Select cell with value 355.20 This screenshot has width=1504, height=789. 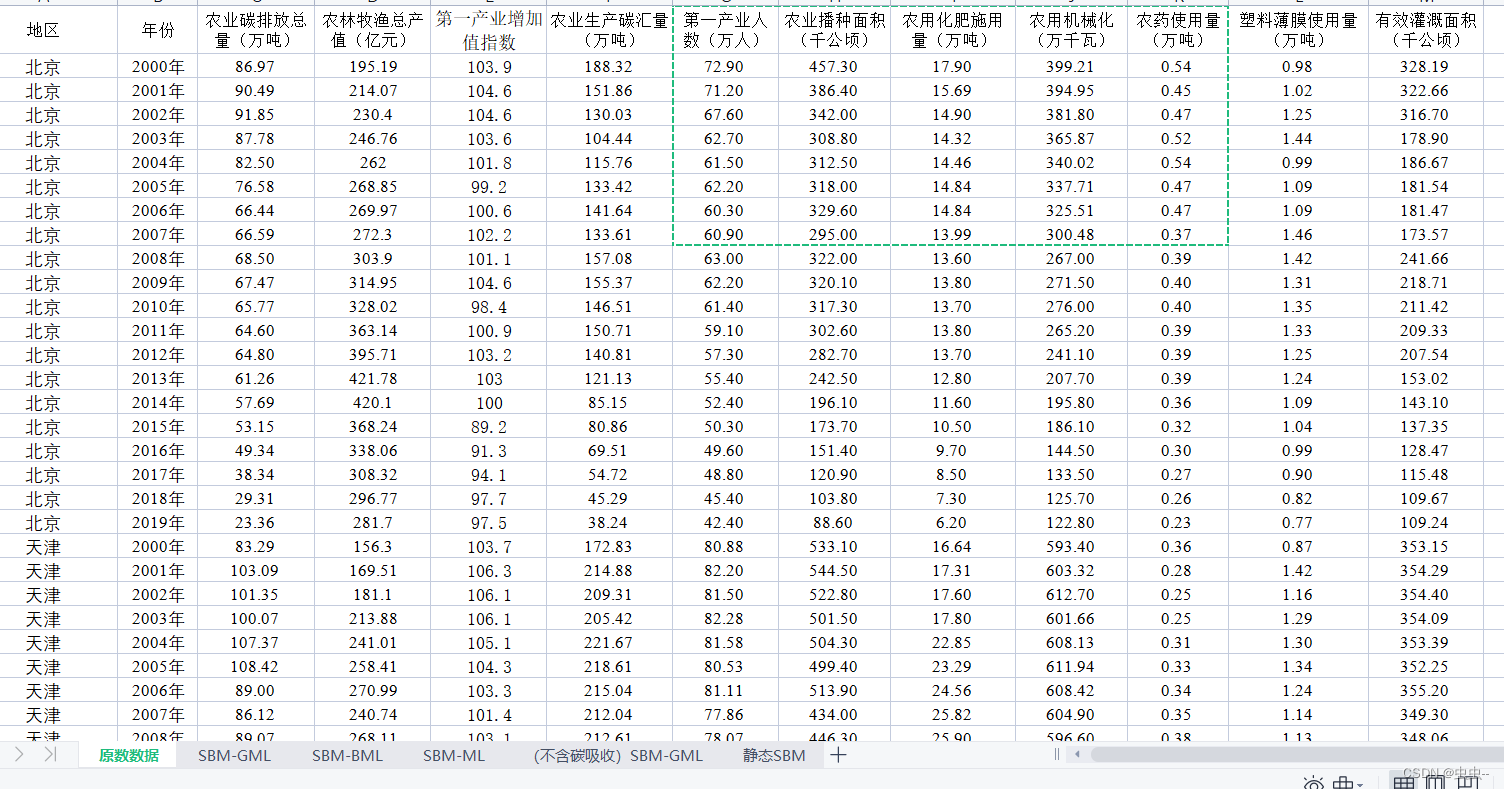tap(1426, 691)
